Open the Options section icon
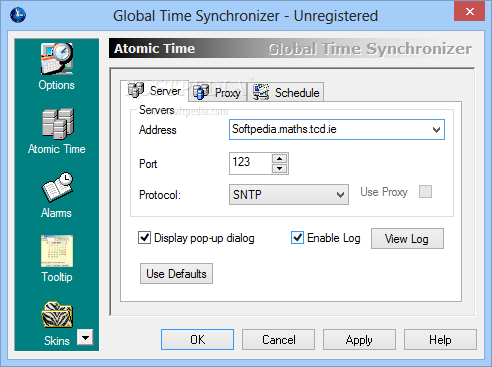The width and height of the screenshot is (492, 367). point(57,59)
